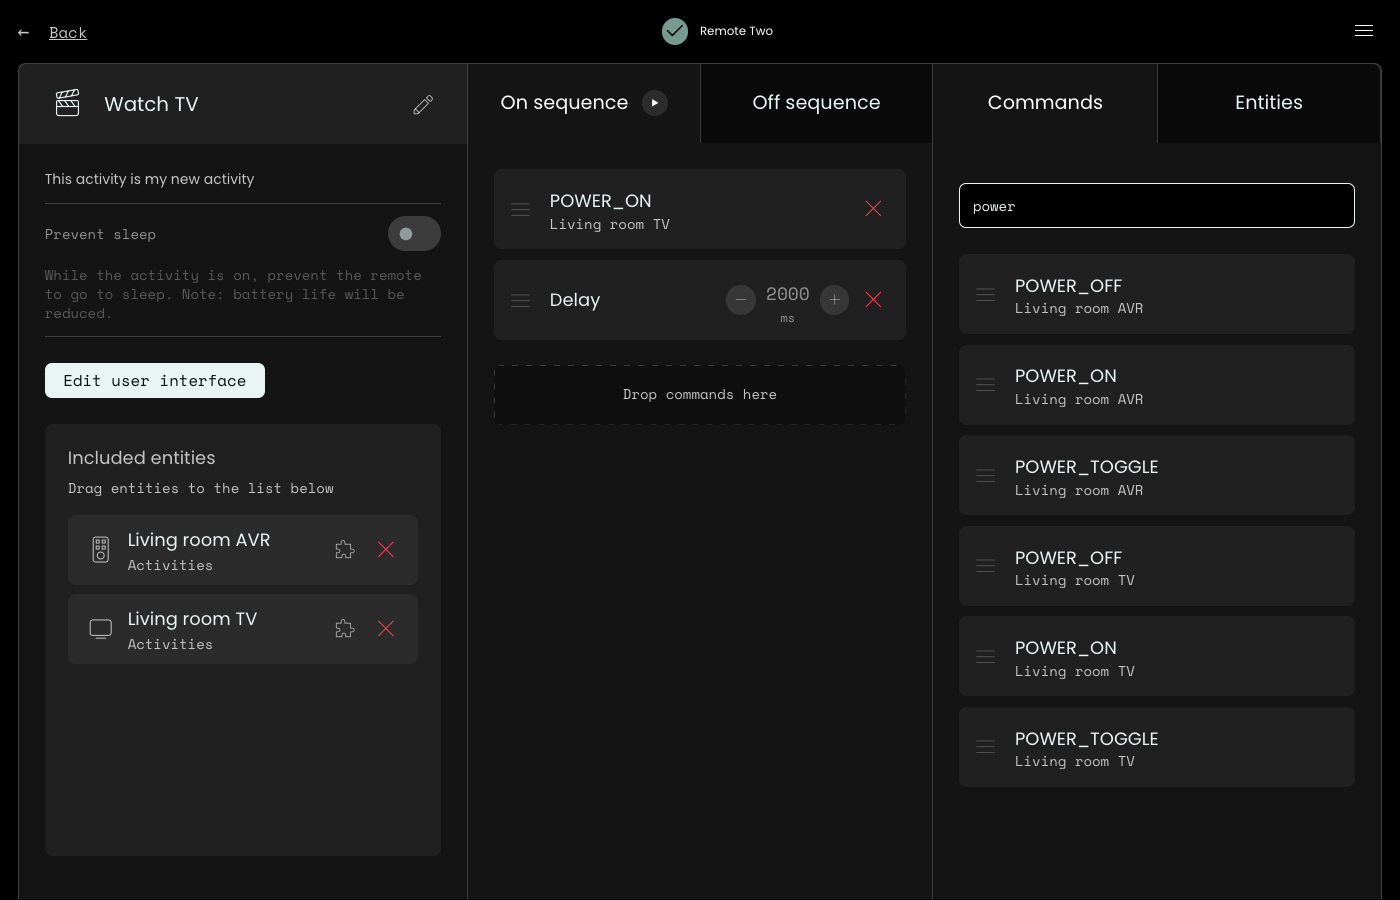Select POWER_TOGGLE Living room TV command
This screenshot has width=1400, height=900.
click(x=1157, y=747)
